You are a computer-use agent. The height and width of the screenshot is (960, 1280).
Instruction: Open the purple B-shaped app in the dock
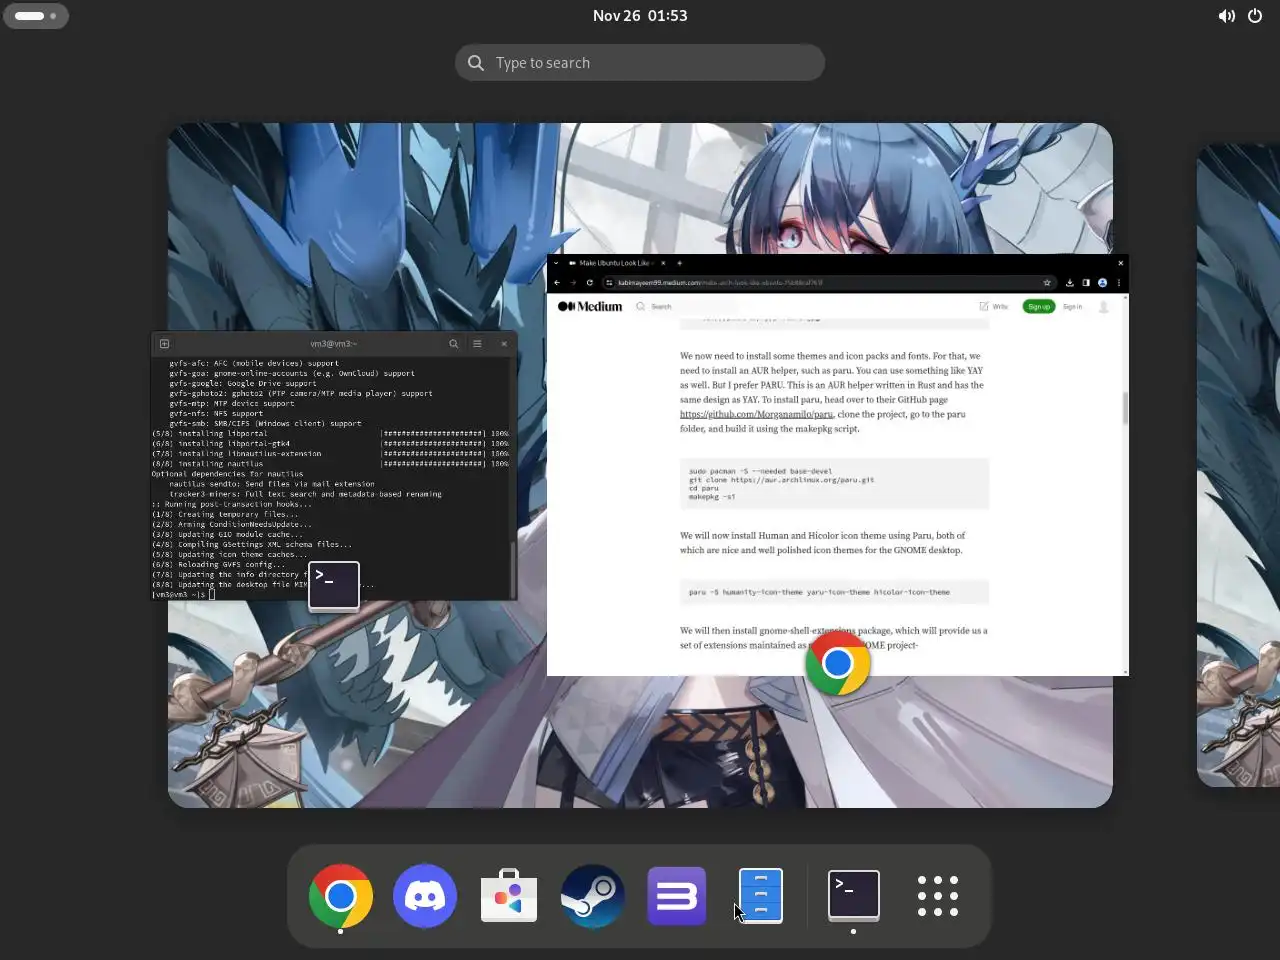click(x=677, y=896)
